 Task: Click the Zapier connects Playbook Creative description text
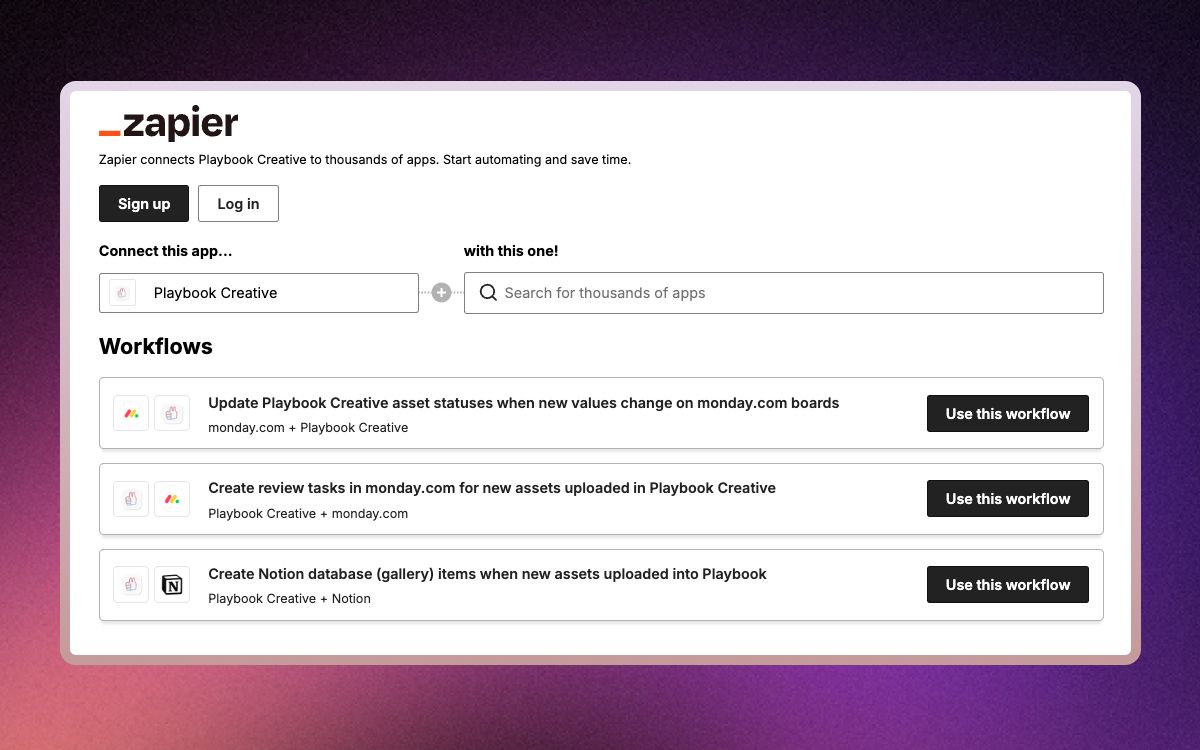(x=365, y=159)
